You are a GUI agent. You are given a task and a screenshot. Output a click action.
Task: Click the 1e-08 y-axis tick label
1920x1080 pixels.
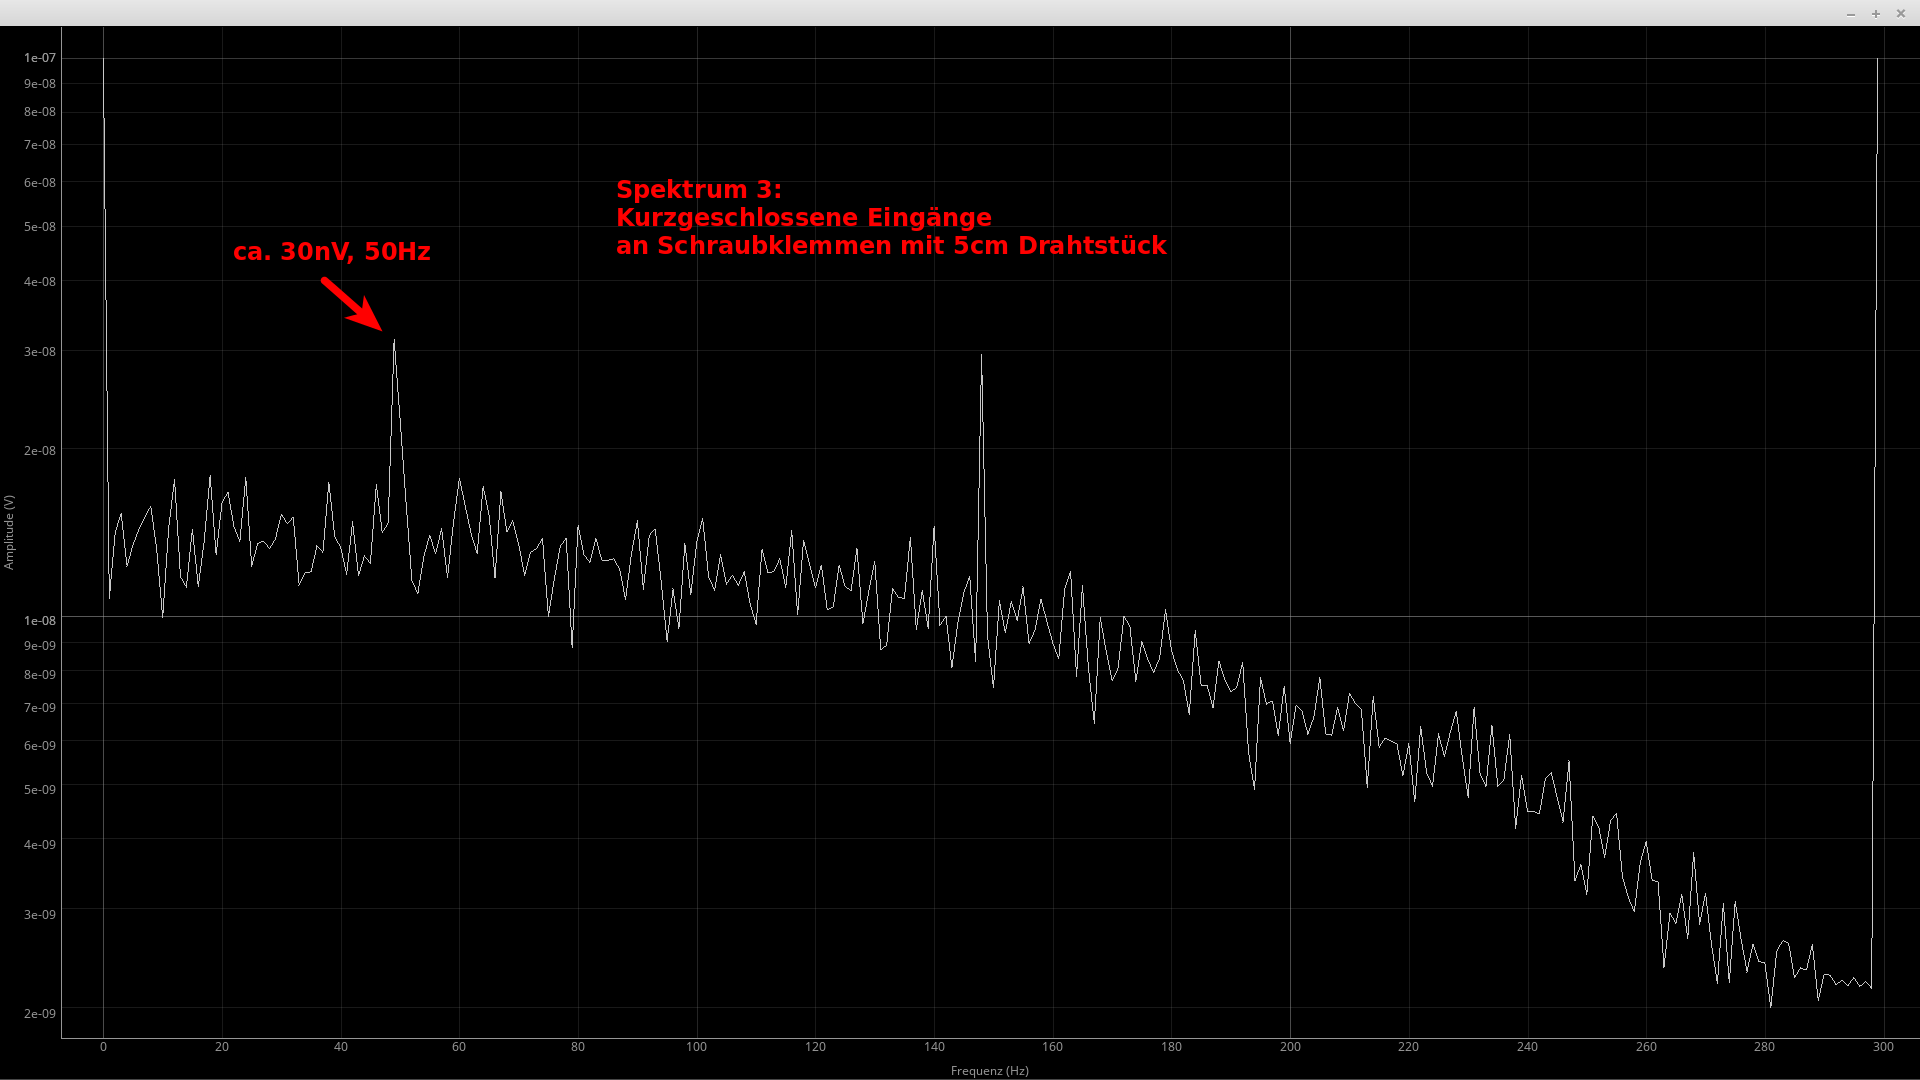[40, 620]
